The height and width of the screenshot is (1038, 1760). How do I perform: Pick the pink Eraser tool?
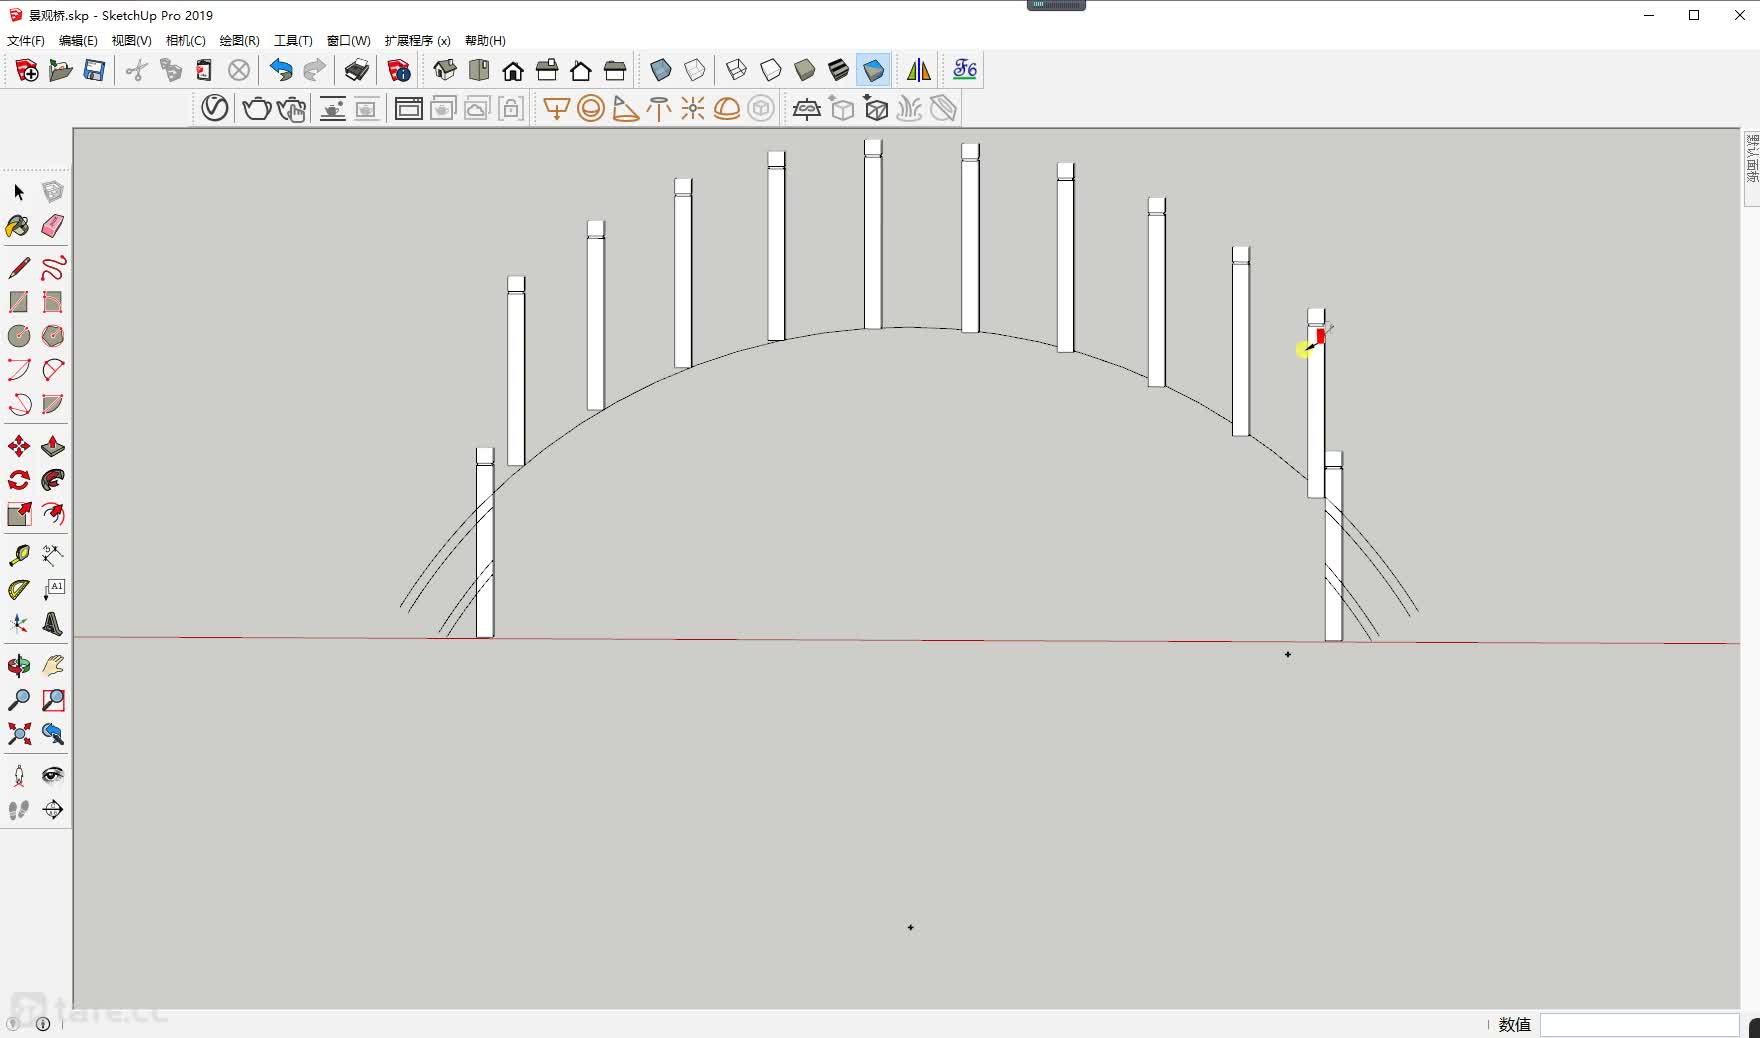(53, 226)
